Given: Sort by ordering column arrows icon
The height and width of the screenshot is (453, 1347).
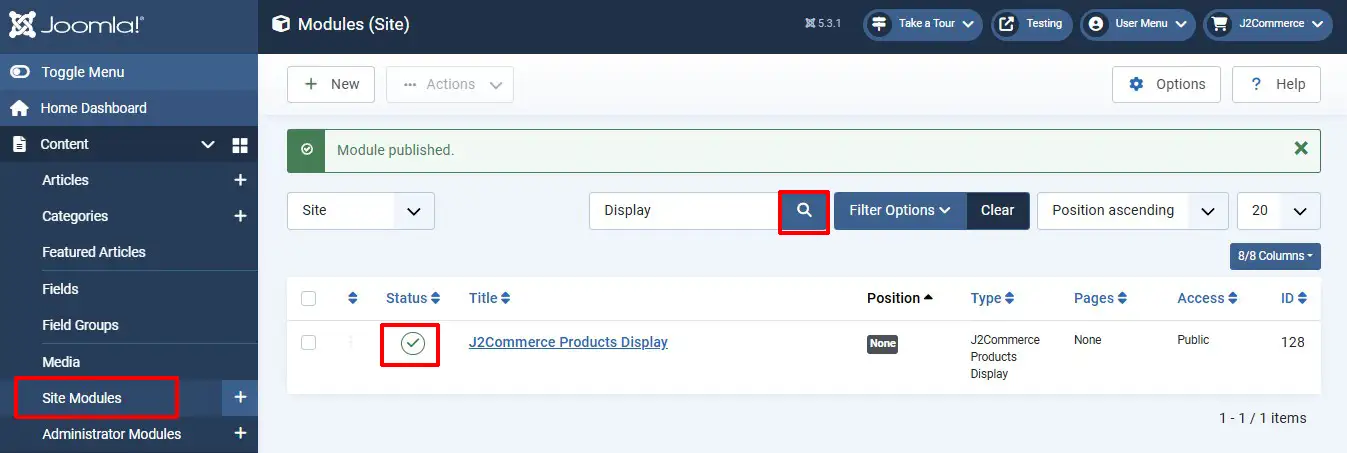Looking at the screenshot, I should point(352,298).
